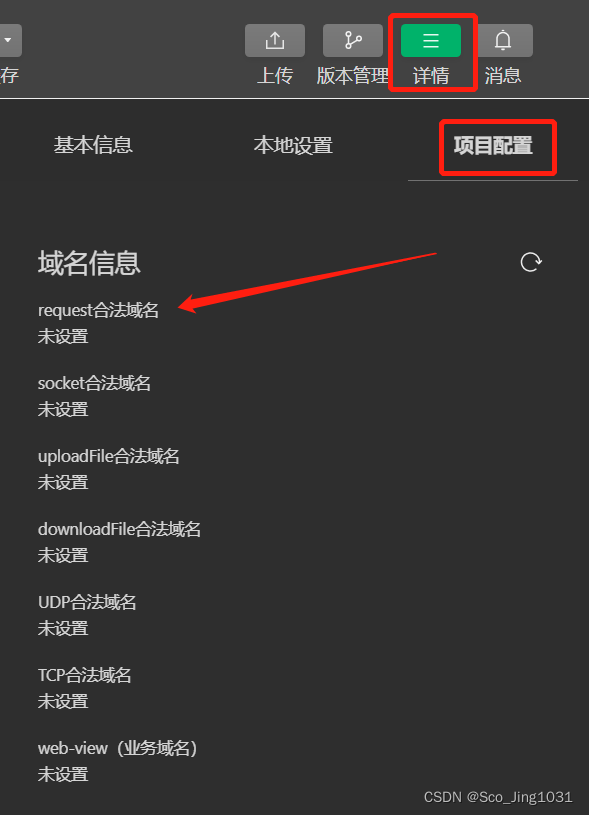Open version management branch icon
The image size is (589, 815).
pyautogui.click(x=352, y=41)
